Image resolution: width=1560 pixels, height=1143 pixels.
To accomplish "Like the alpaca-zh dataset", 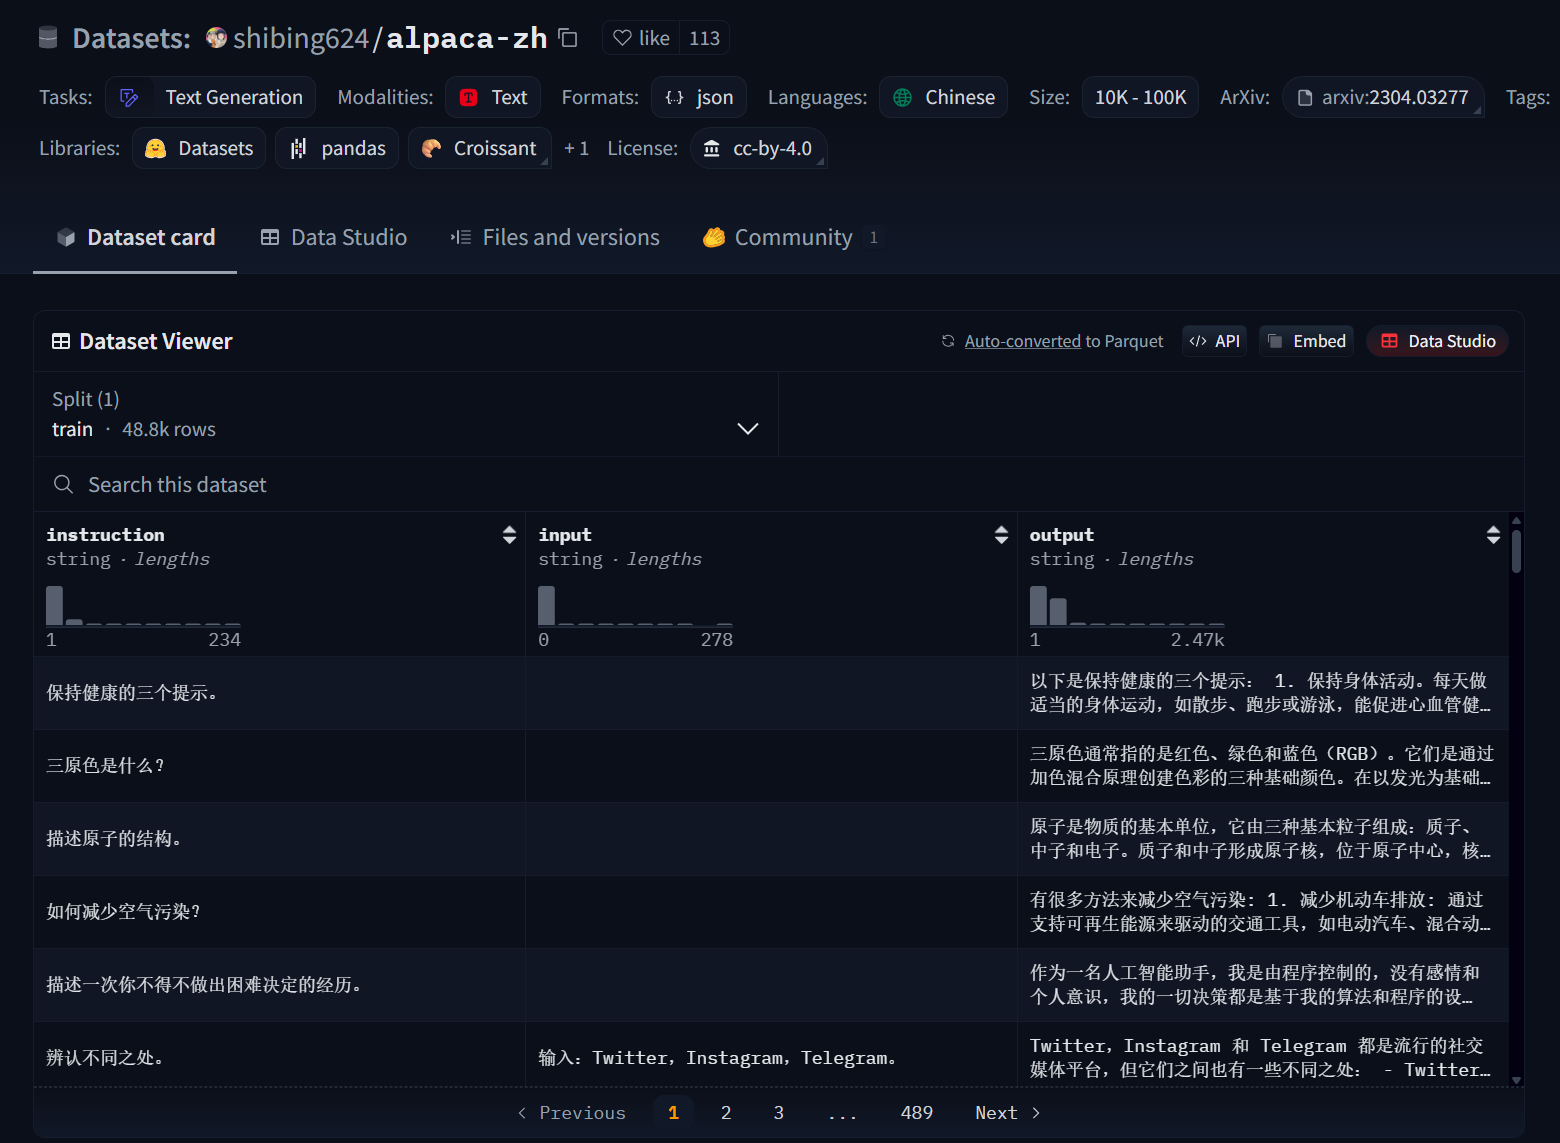I will point(641,38).
